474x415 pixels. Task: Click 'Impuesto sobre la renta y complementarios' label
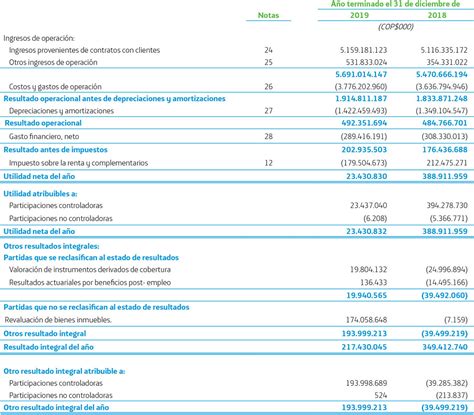coord(78,163)
